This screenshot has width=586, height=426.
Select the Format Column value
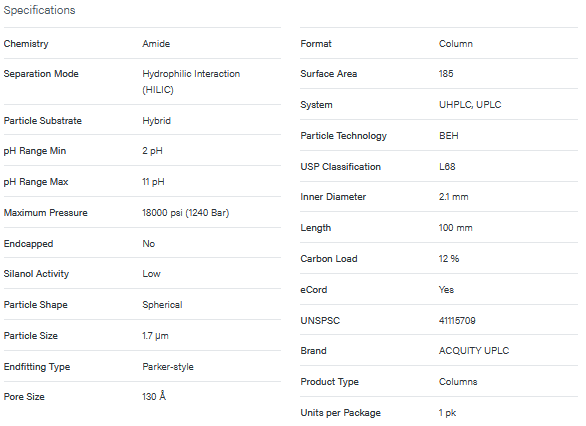456,44
